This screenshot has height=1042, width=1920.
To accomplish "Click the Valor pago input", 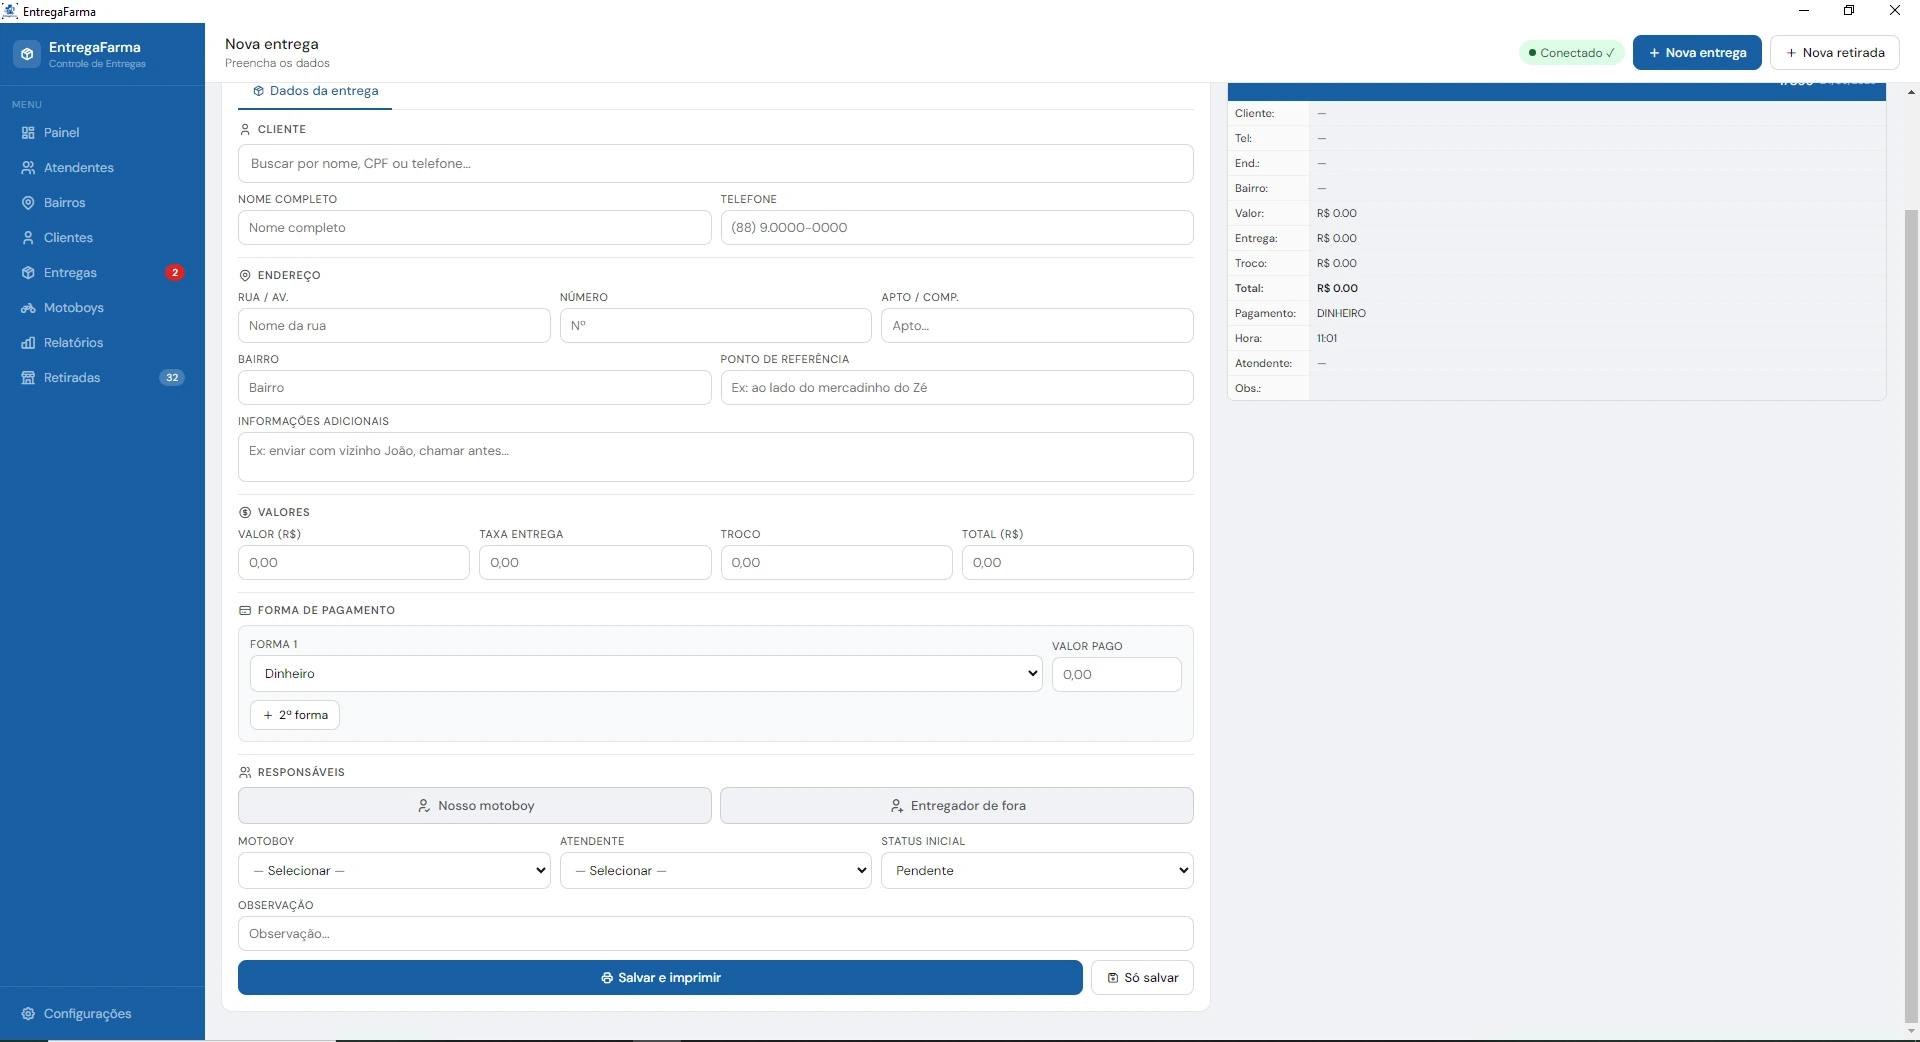I will point(1116,675).
